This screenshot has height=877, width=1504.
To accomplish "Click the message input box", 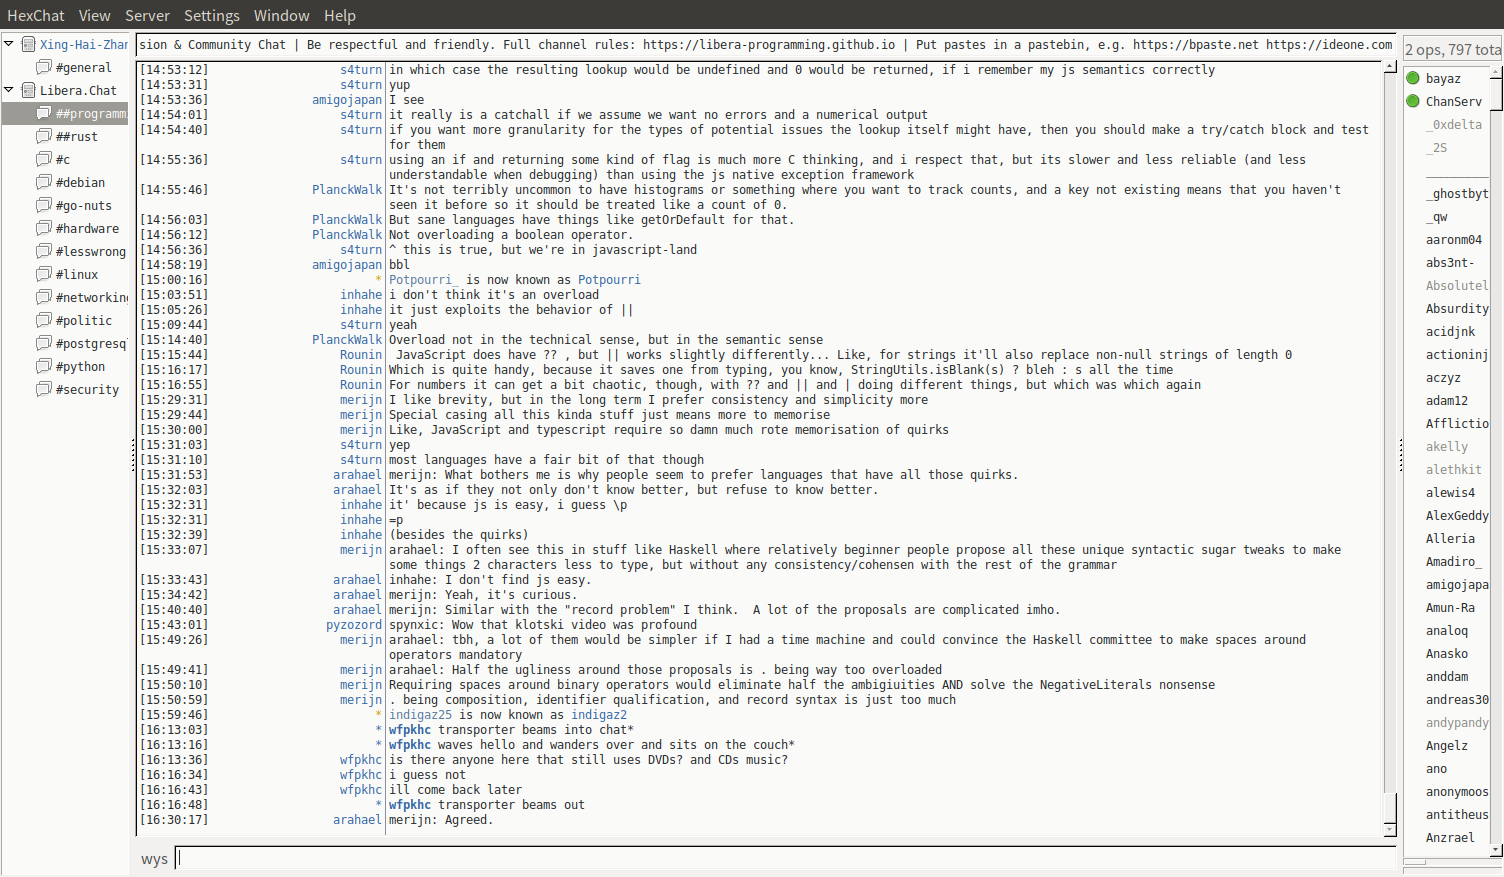I will point(786,858).
